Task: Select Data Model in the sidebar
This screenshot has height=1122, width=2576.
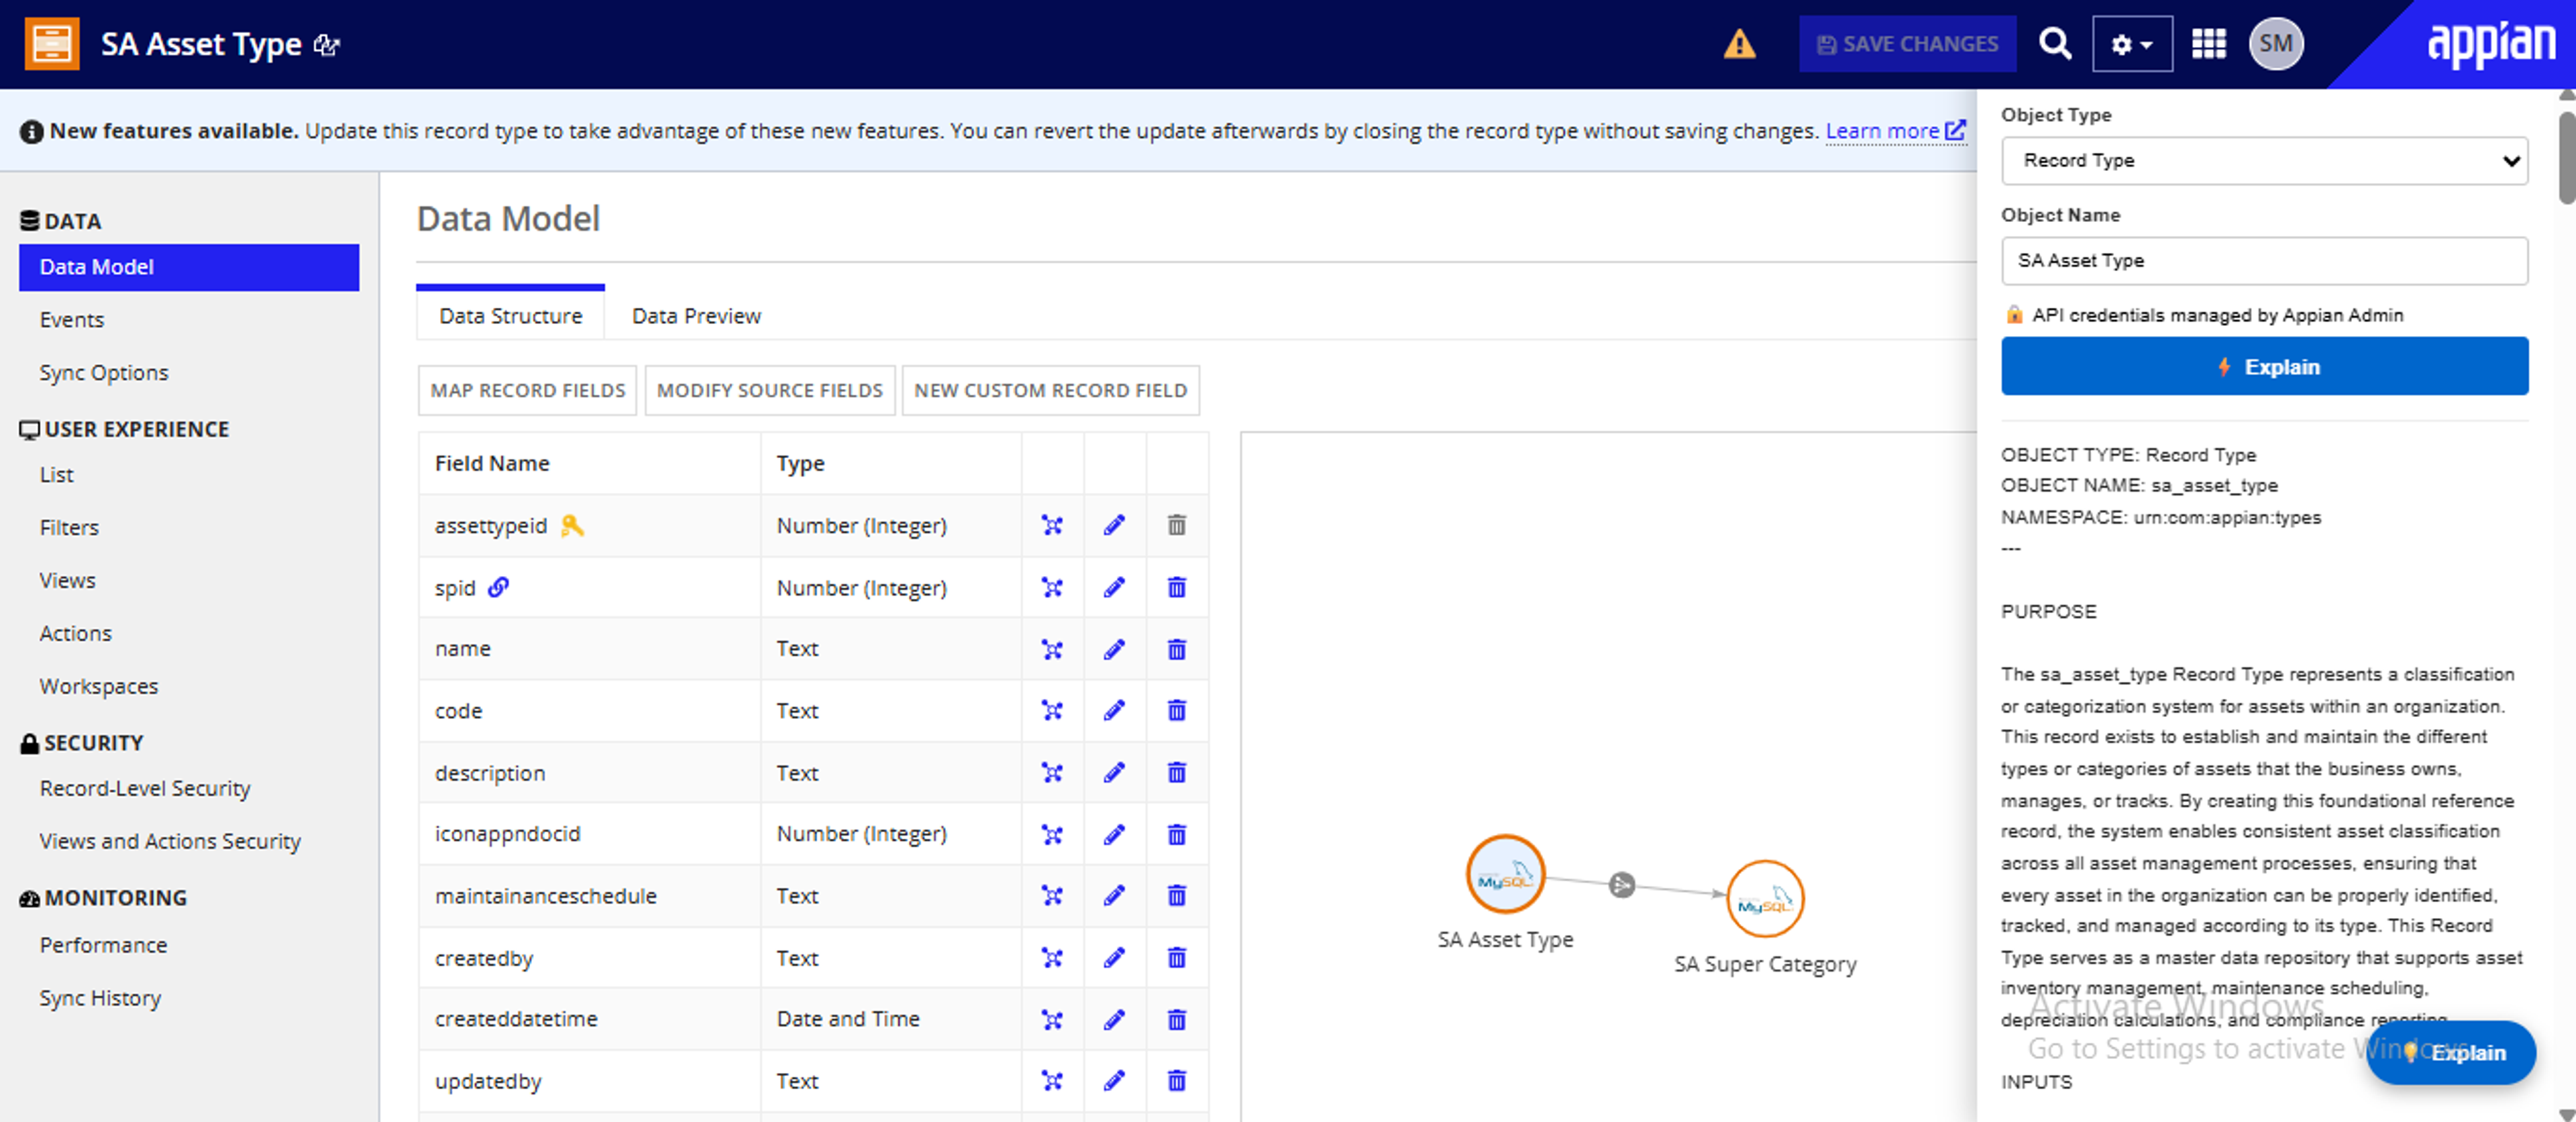Action: click(189, 267)
